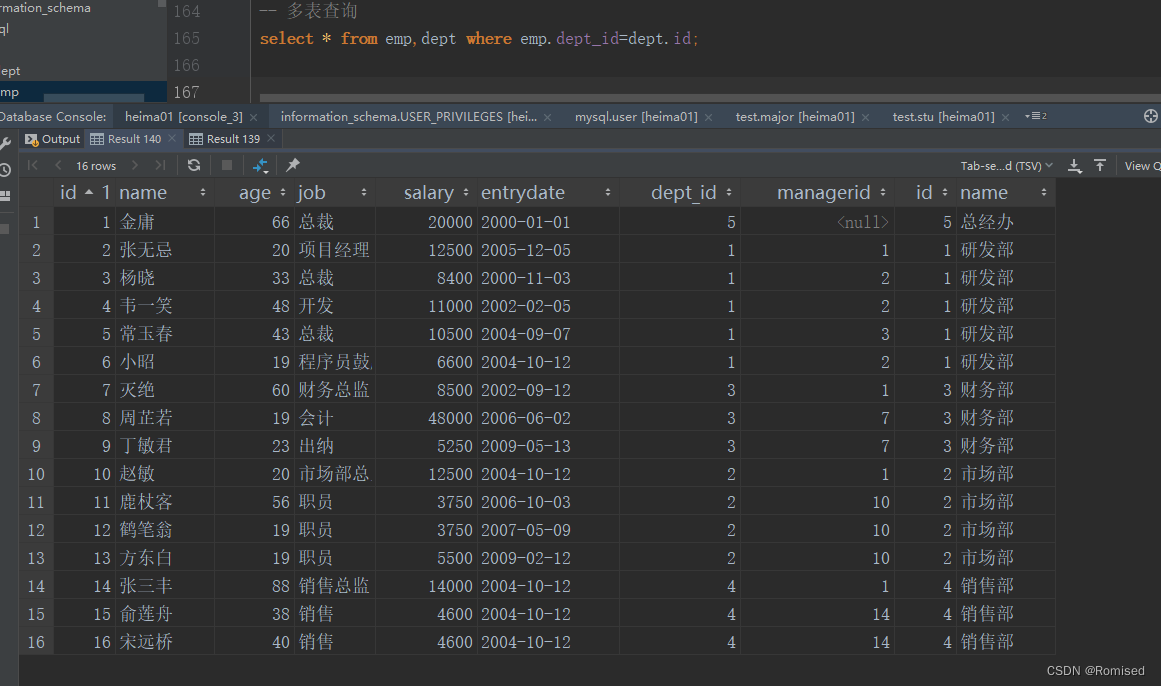The width and height of the screenshot is (1161, 686).
Task: Switch to the test.stu [heima01] tab
Action: [x=943, y=117]
